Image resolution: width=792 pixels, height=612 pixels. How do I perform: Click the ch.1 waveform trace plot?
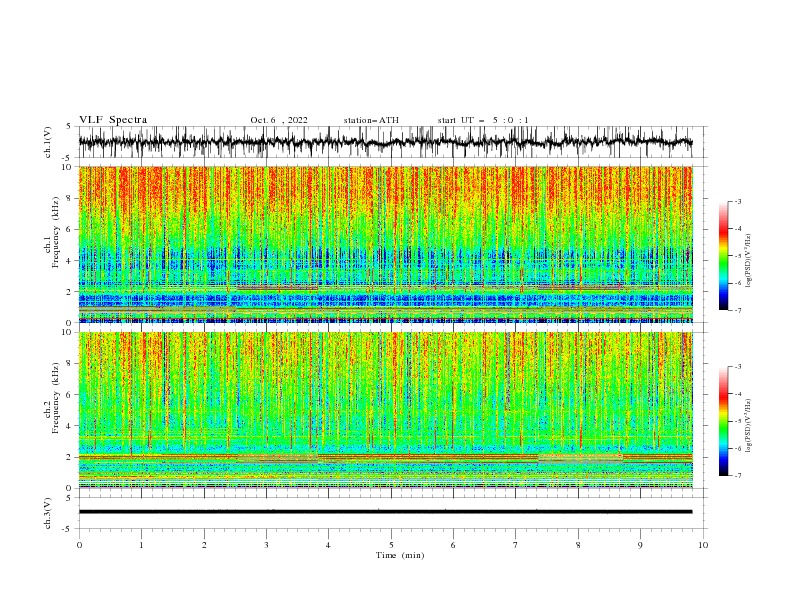point(385,142)
